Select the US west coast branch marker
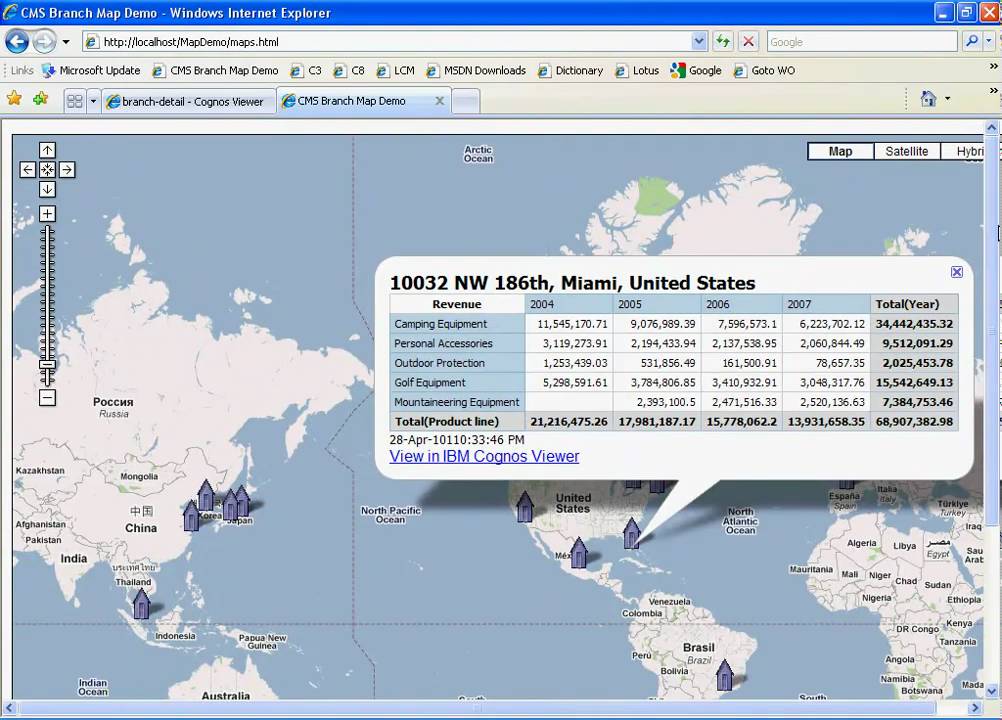This screenshot has width=1002, height=720. click(525, 507)
